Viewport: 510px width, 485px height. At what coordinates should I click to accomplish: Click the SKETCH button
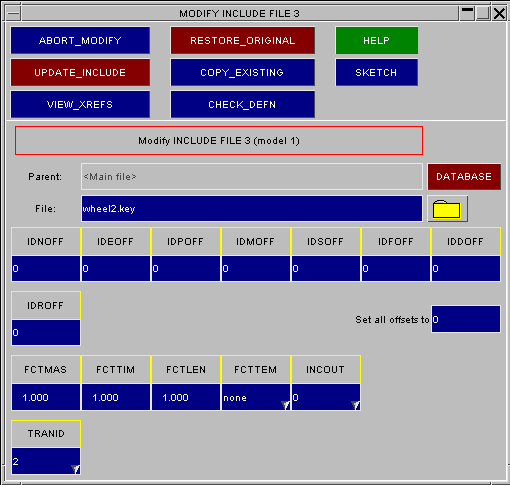coord(377,72)
